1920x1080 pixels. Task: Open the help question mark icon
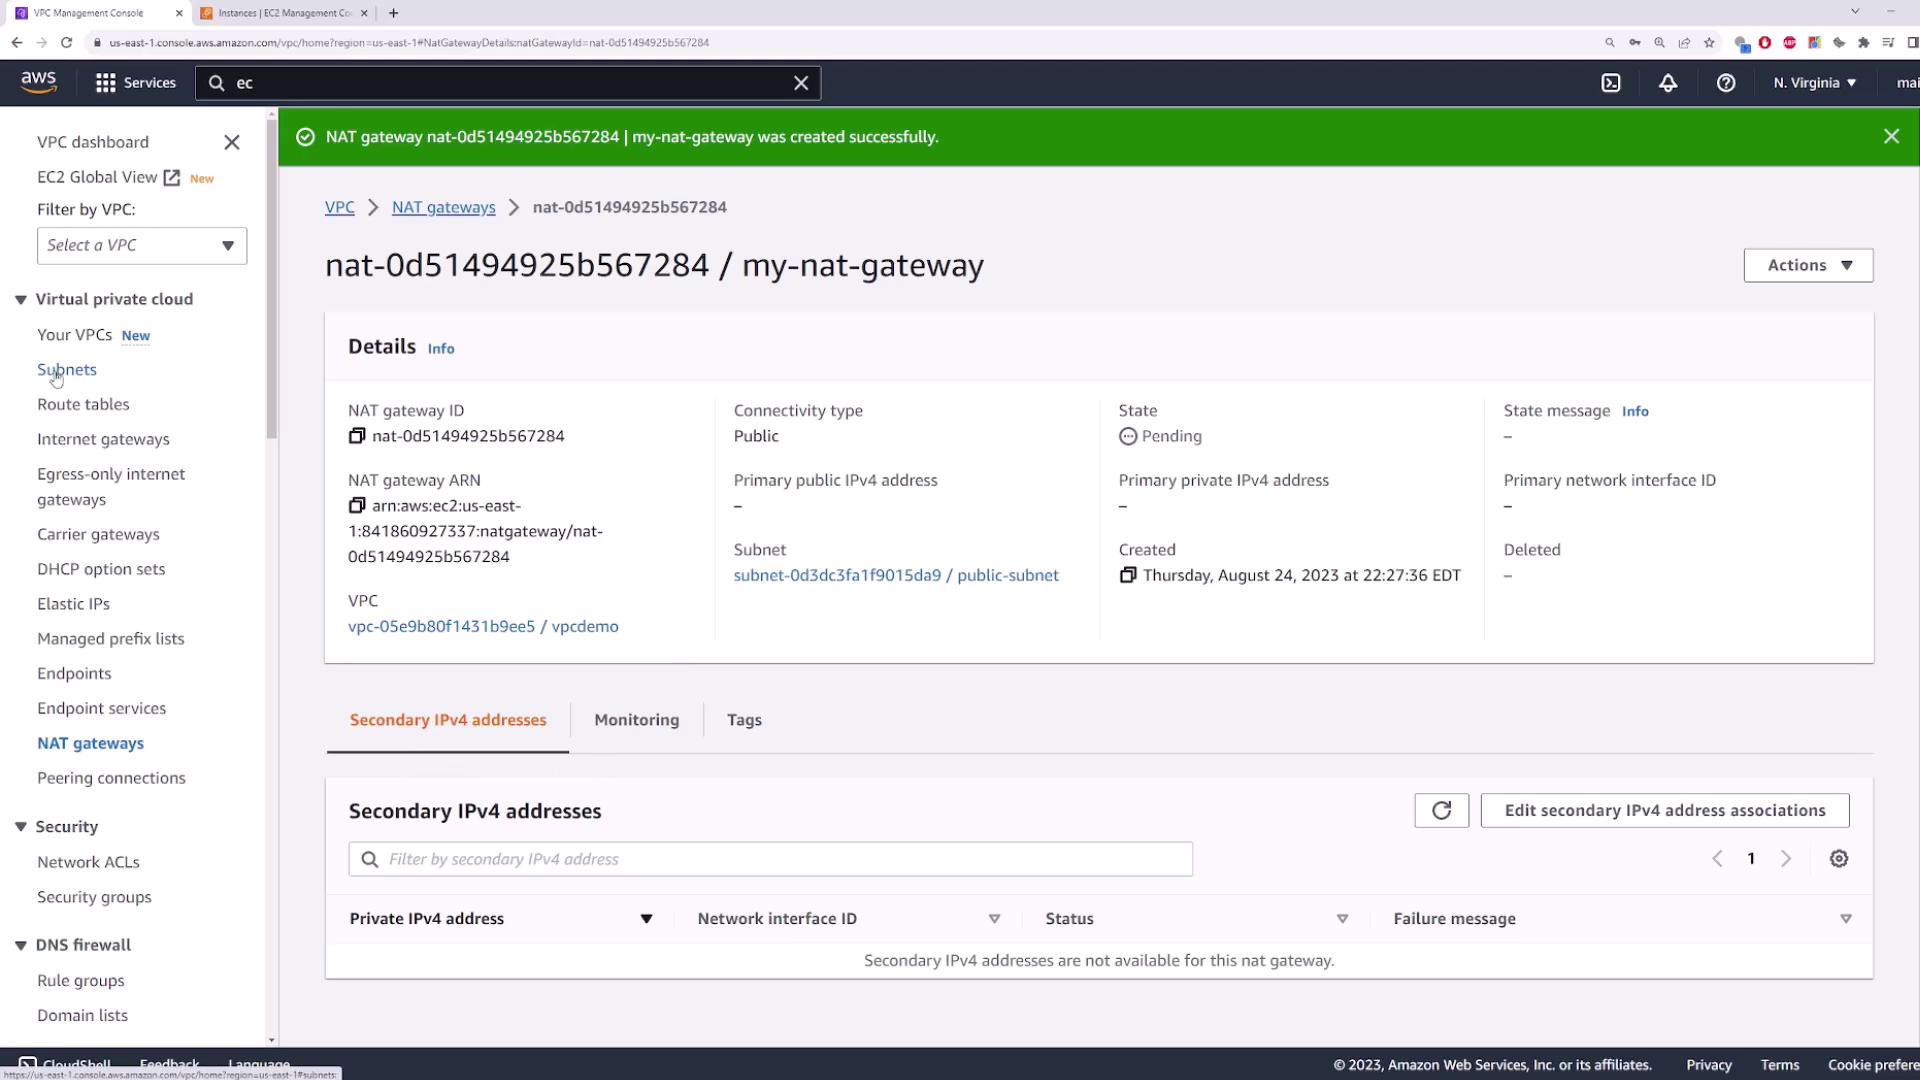(x=1726, y=83)
